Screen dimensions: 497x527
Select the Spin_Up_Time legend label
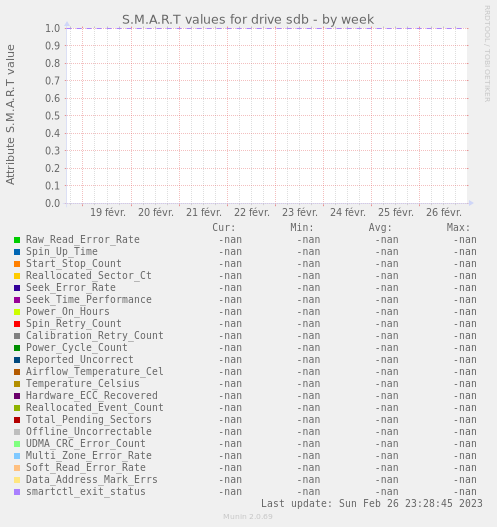tap(62, 251)
